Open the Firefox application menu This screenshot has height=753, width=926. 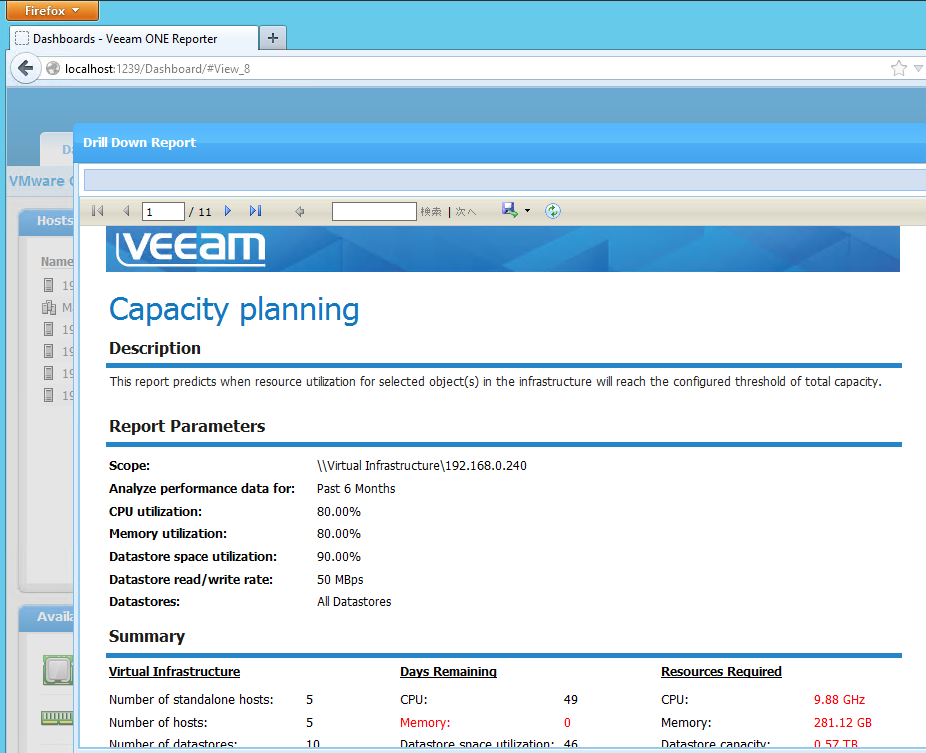[52, 11]
